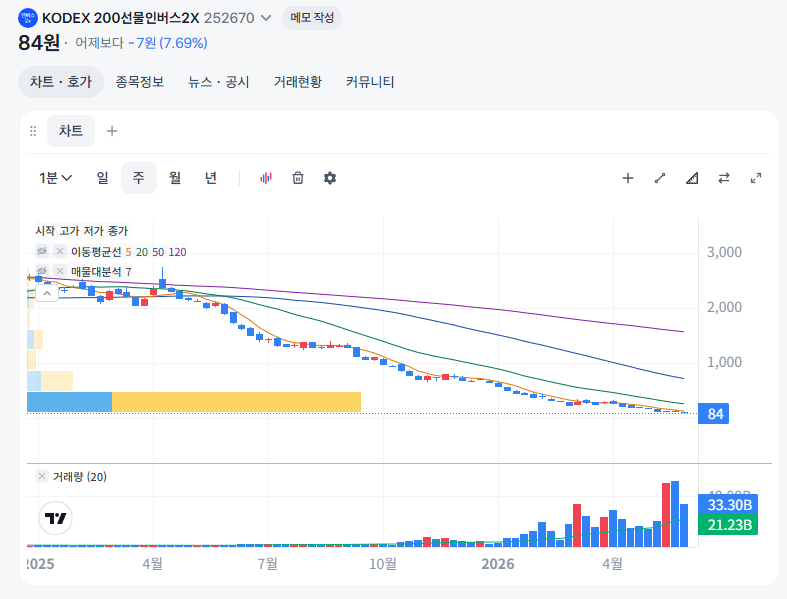This screenshot has height=599, width=787.
Task: Click the 거래량 (20) legend label
Action: click(x=80, y=476)
